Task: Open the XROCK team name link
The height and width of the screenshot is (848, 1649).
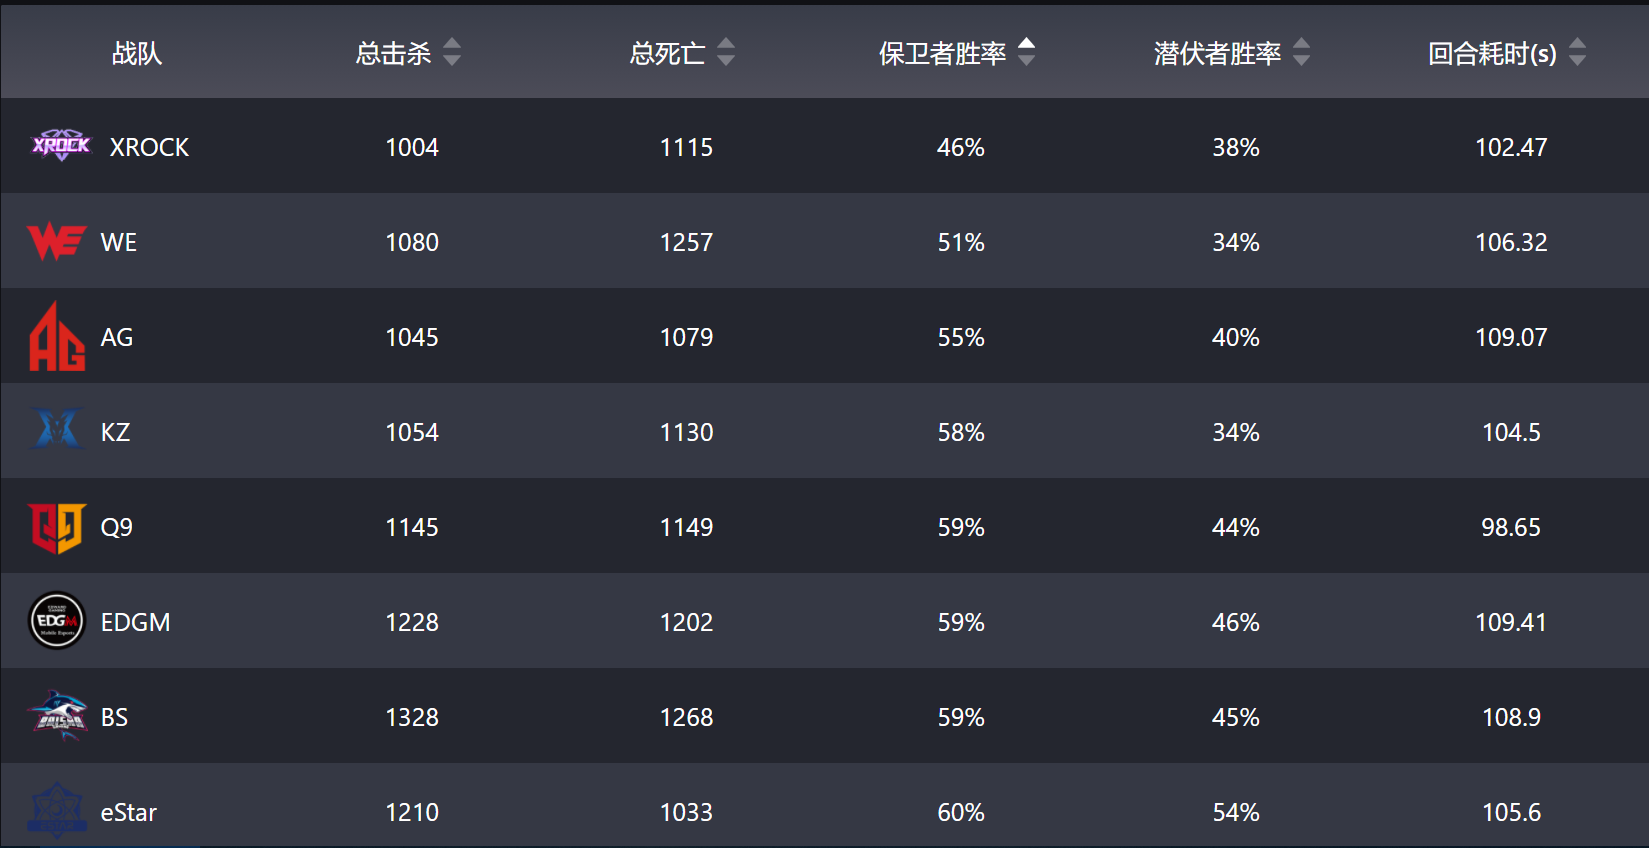Action: (x=149, y=147)
